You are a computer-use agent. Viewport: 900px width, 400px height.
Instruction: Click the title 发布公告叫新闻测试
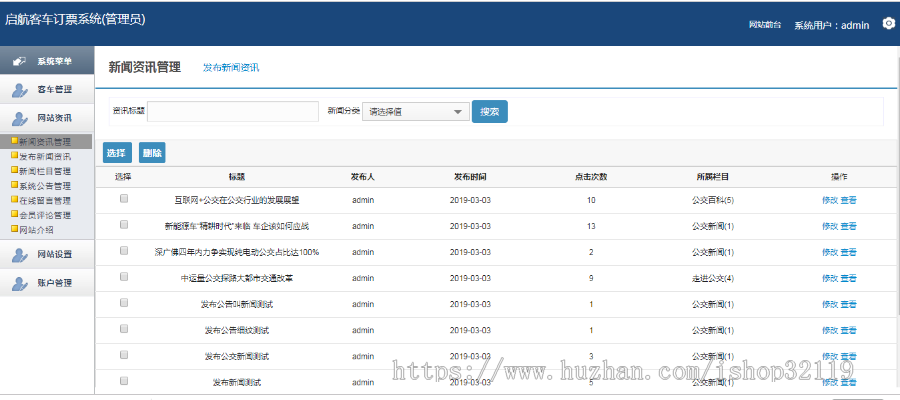[237, 304]
